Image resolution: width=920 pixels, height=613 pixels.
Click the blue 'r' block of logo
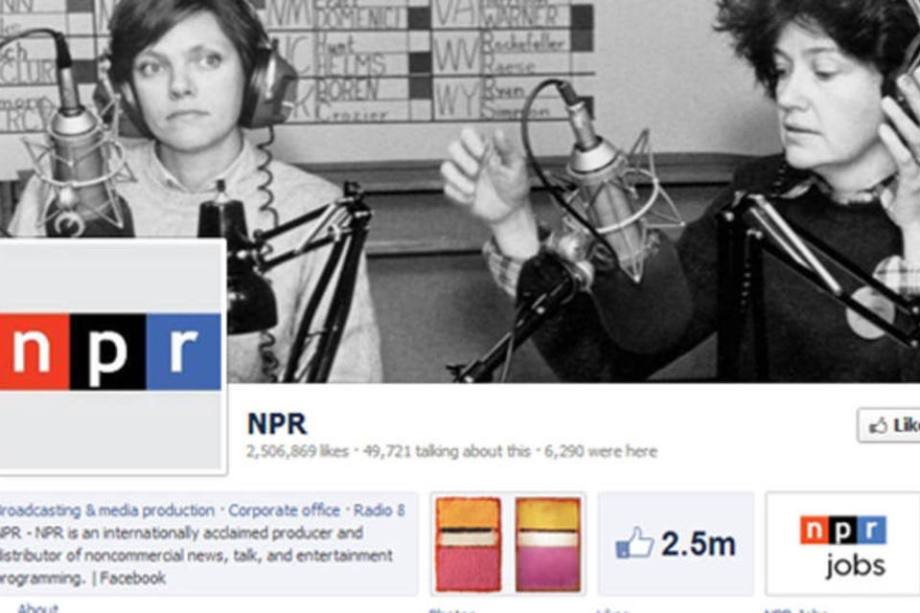[x=184, y=352]
